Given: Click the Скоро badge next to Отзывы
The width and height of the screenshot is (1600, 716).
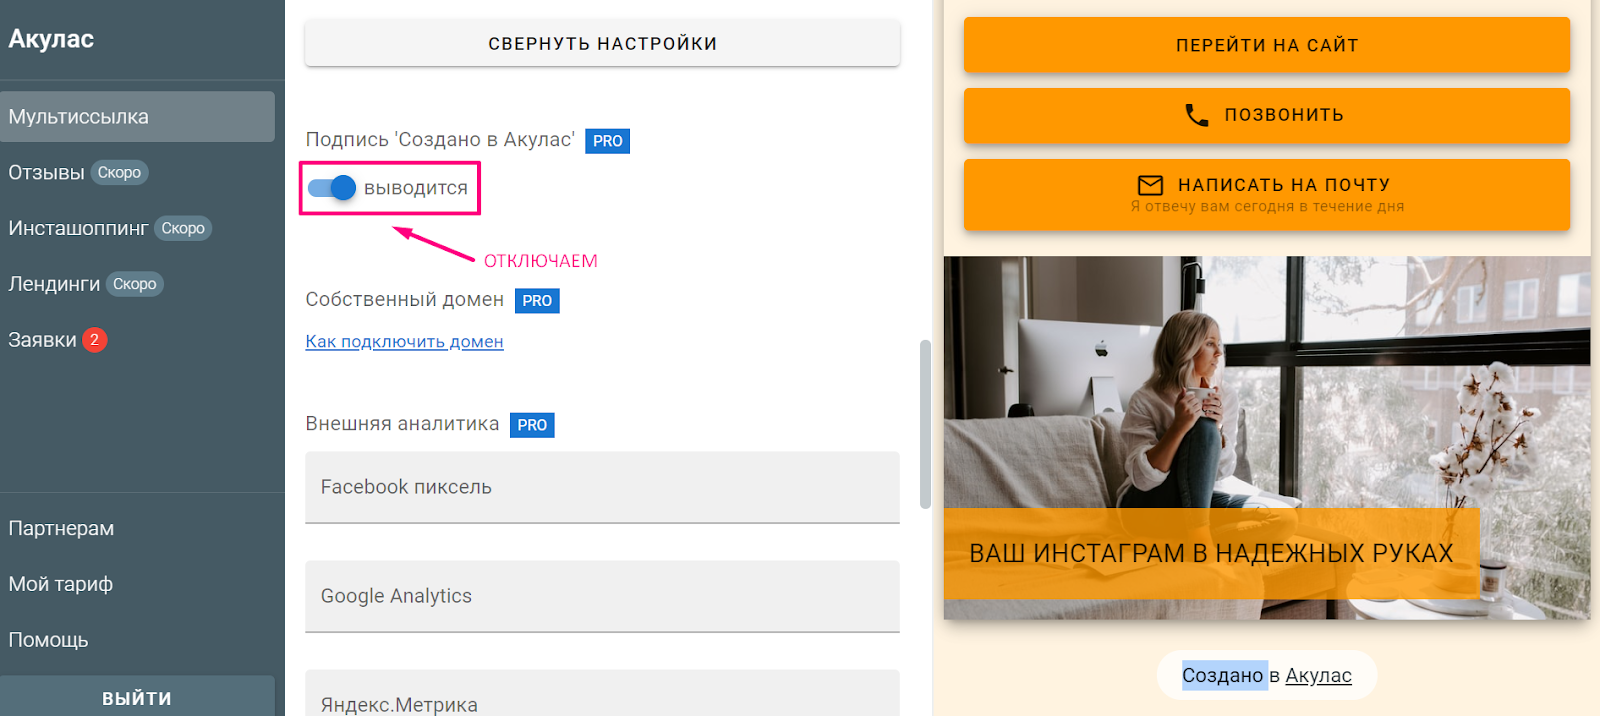Looking at the screenshot, I should click(119, 173).
